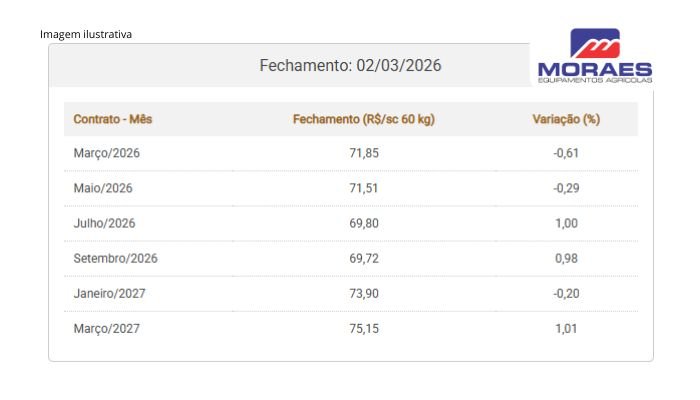
Task: Click the 'Imagem ilustrativa' caption text
Action: point(86,34)
